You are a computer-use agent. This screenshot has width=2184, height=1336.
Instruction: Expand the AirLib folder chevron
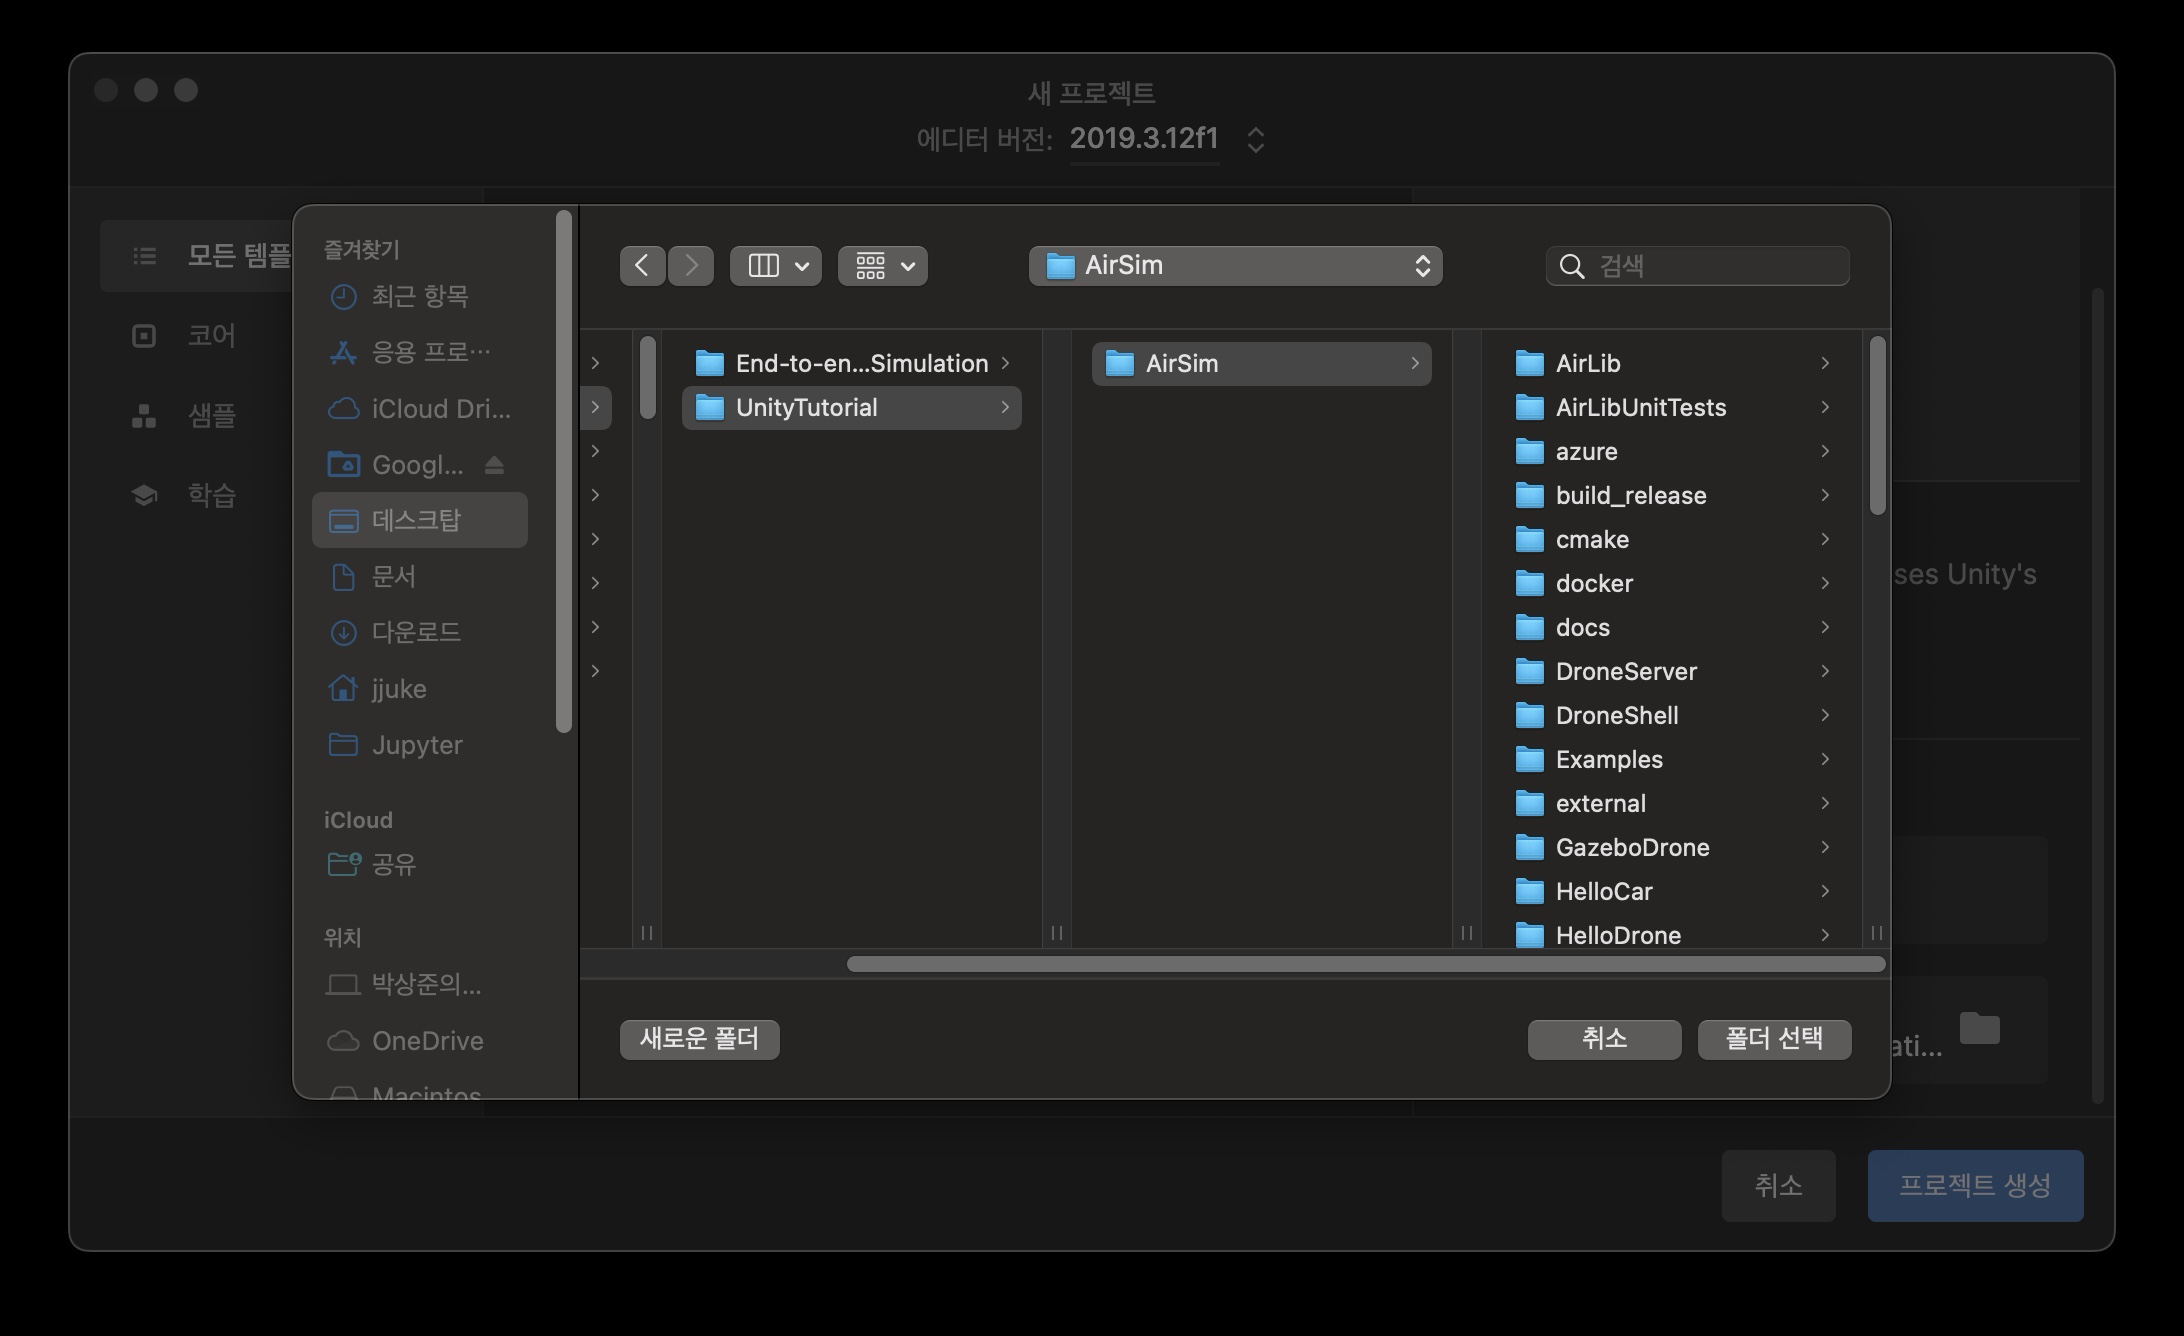1825,364
